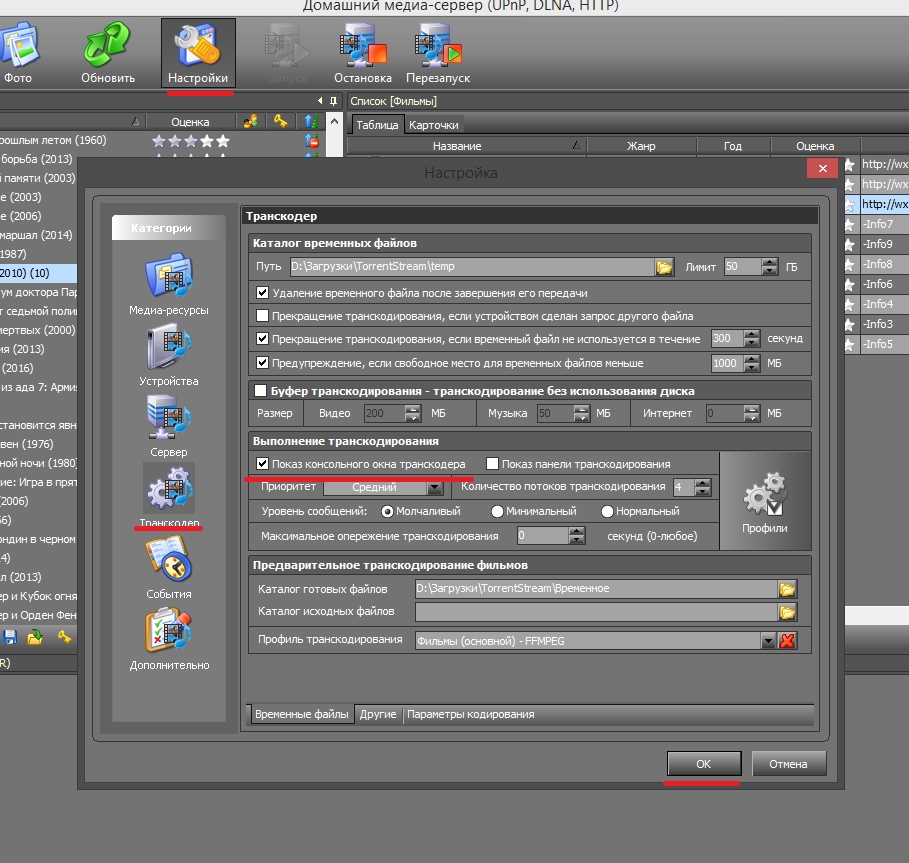909x863 pixels.
Task: Browse for the temporary files path folder
Action: [x=664, y=267]
